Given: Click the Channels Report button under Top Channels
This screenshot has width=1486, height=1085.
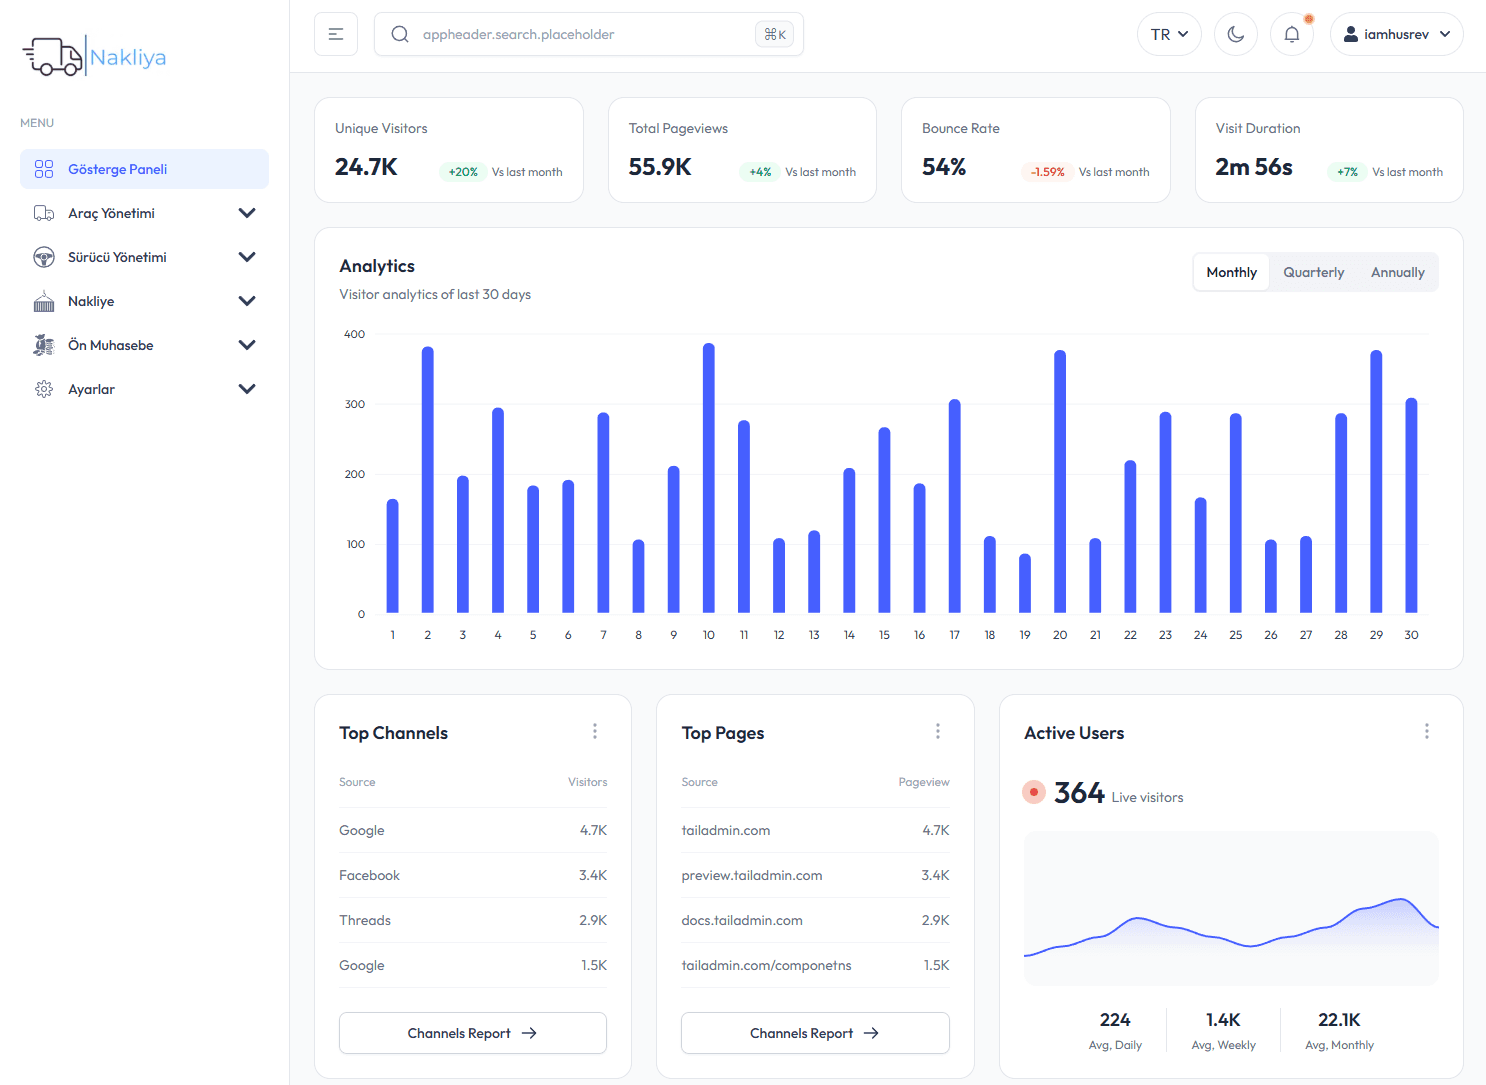Looking at the screenshot, I should 472,1033.
